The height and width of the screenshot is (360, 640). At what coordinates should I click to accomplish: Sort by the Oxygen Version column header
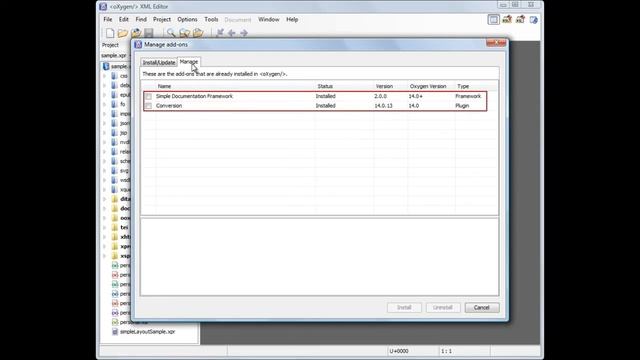pos(428,86)
